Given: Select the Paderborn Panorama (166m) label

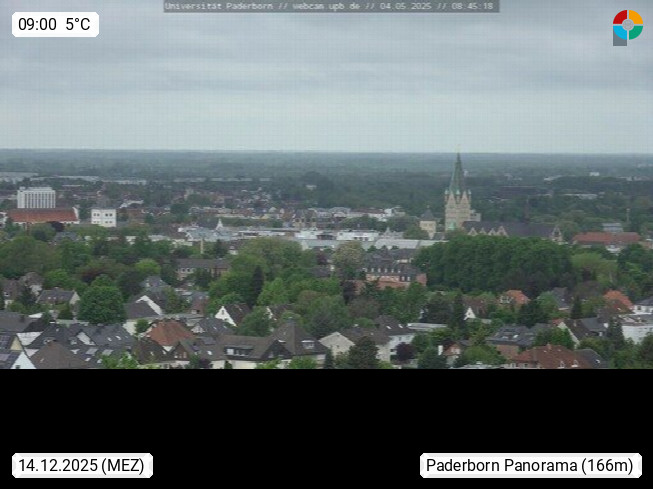Looking at the screenshot, I should click(x=530, y=465).
